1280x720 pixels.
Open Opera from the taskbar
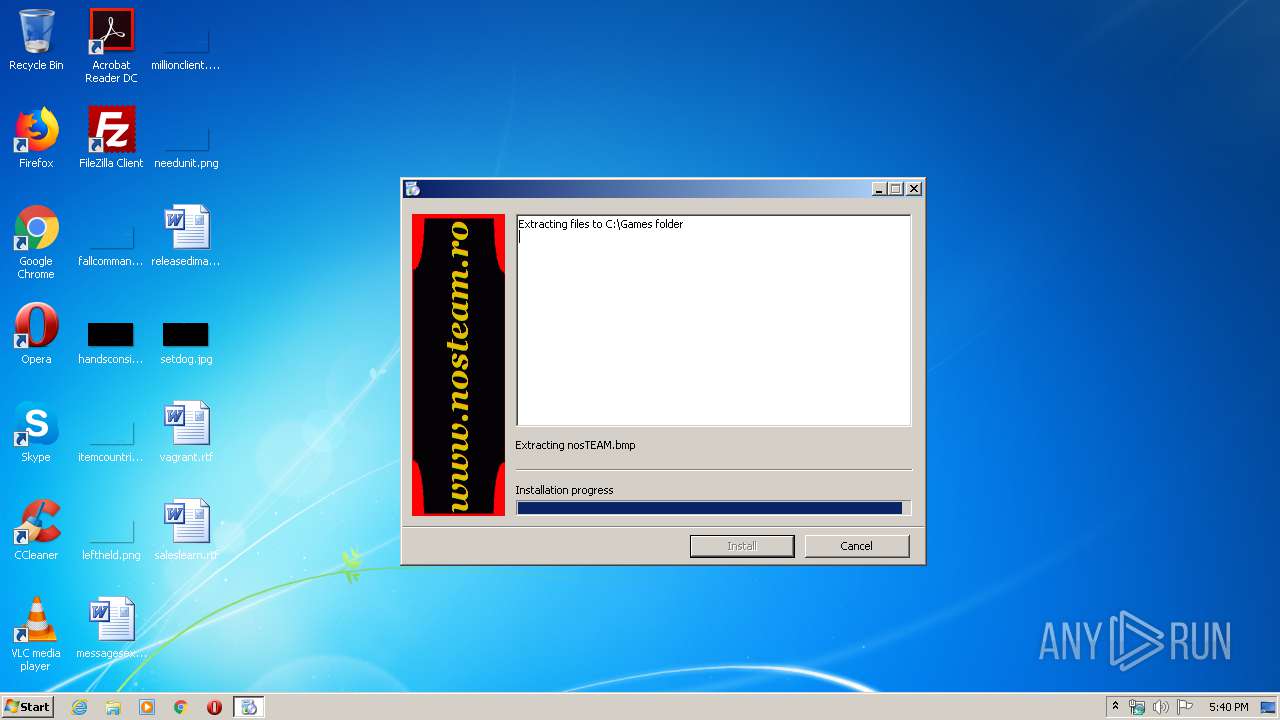[214, 707]
